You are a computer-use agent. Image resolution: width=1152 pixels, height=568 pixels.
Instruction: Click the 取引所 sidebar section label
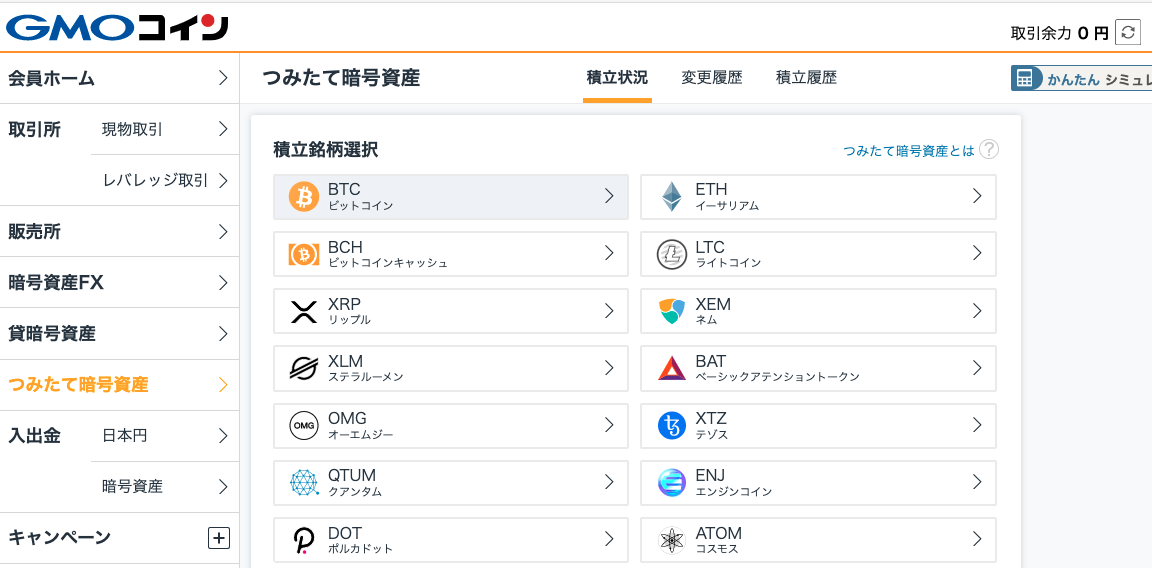click(35, 129)
